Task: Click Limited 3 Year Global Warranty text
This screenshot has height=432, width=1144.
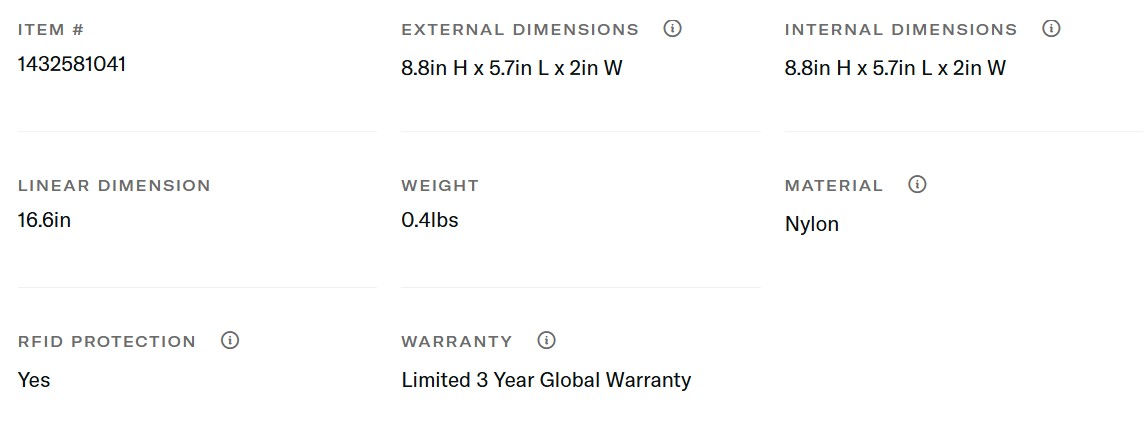Action: pyautogui.click(x=546, y=380)
